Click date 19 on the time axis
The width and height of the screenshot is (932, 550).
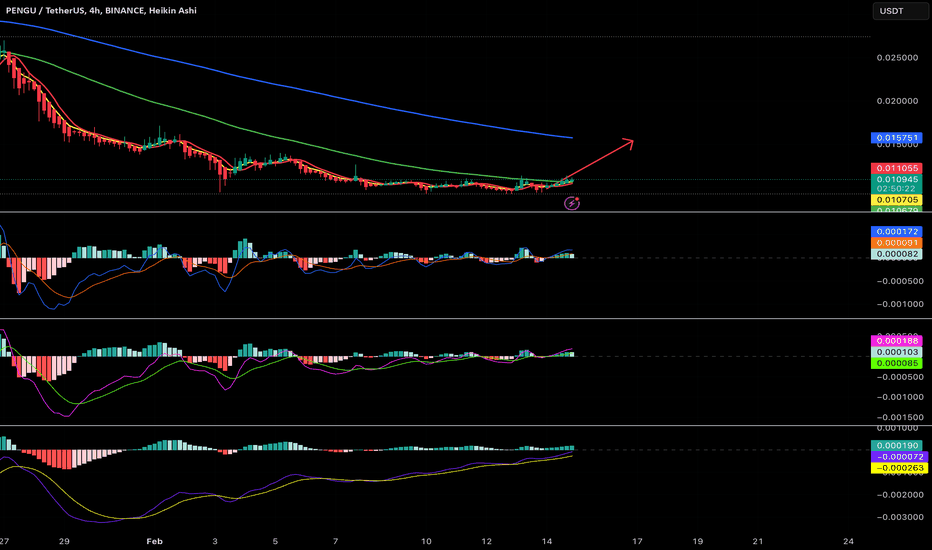coord(698,541)
